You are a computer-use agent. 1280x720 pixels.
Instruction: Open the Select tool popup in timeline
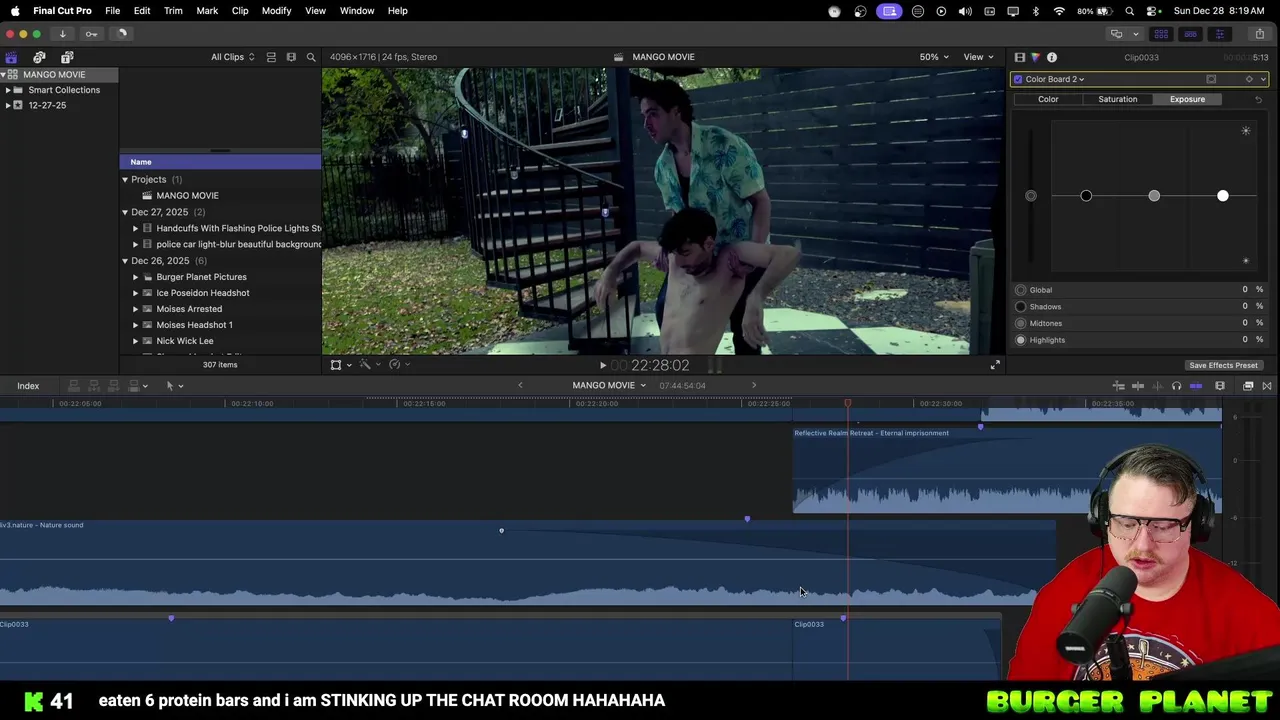point(174,386)
